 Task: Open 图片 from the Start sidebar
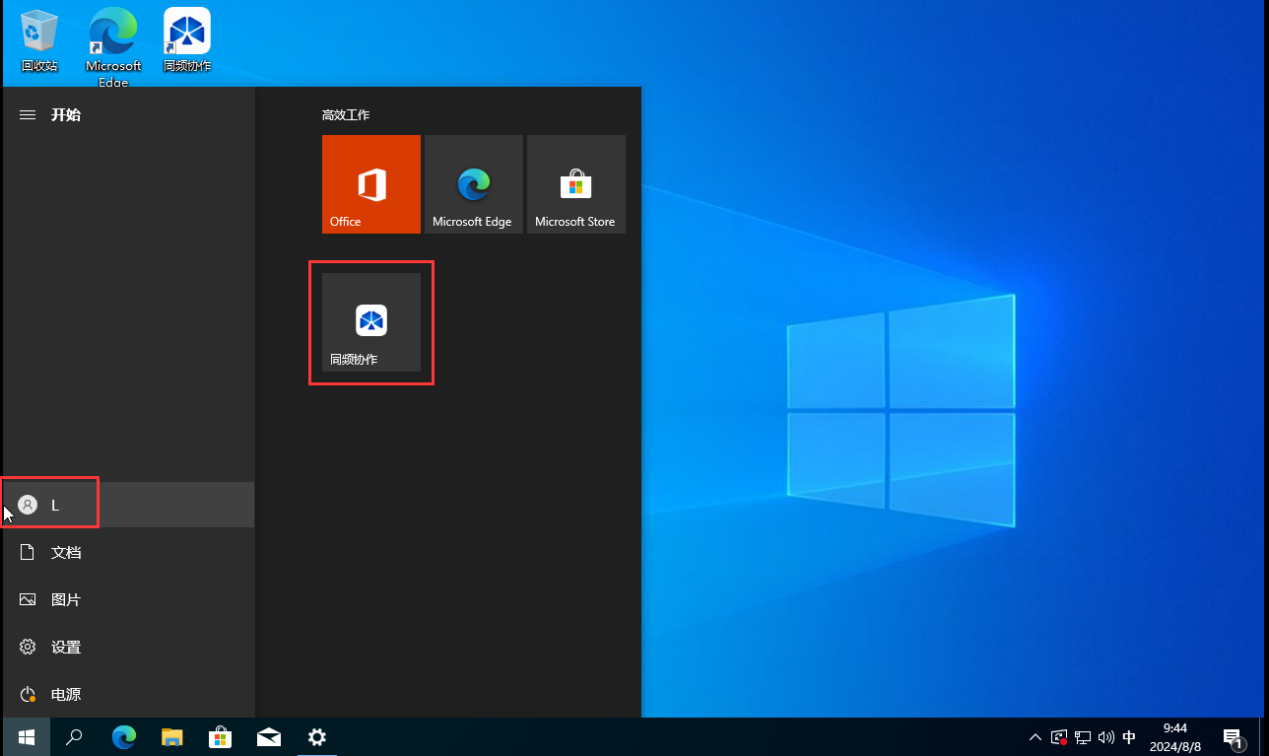[127, 600]
